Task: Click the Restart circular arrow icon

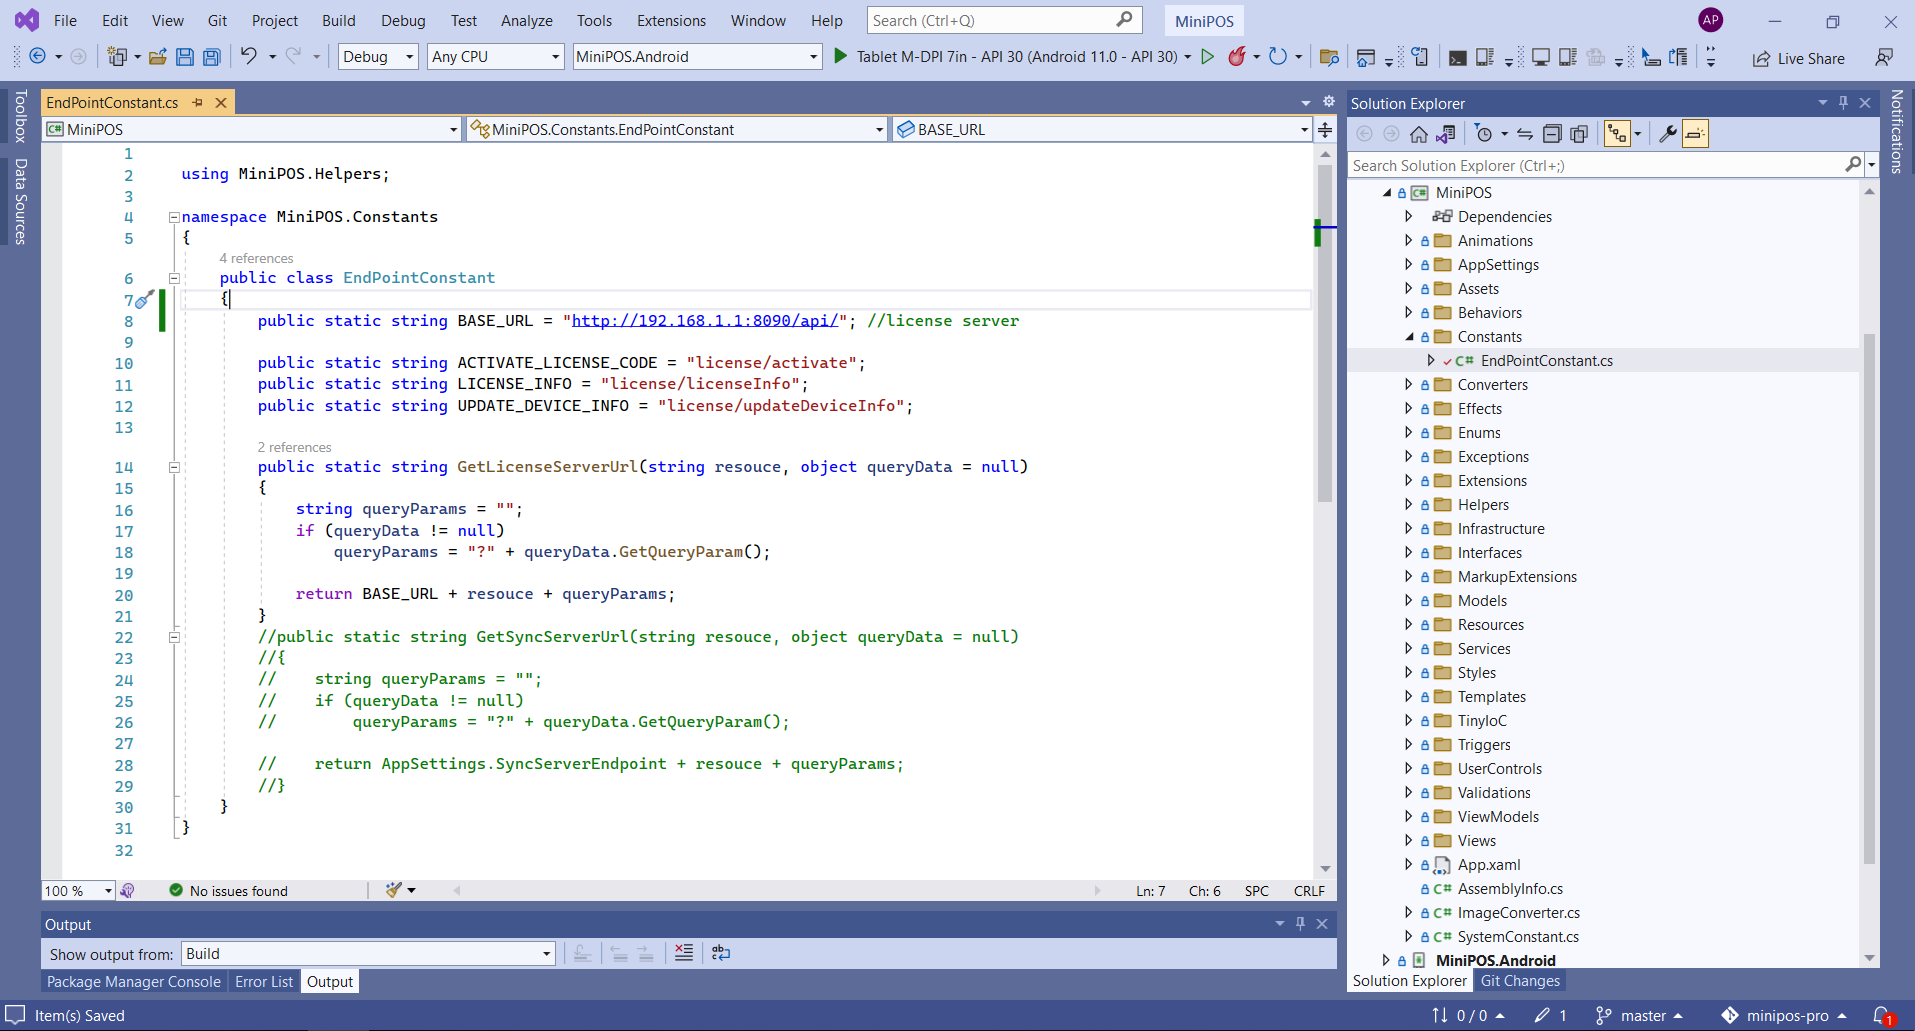Action: tap(1277, 56)
